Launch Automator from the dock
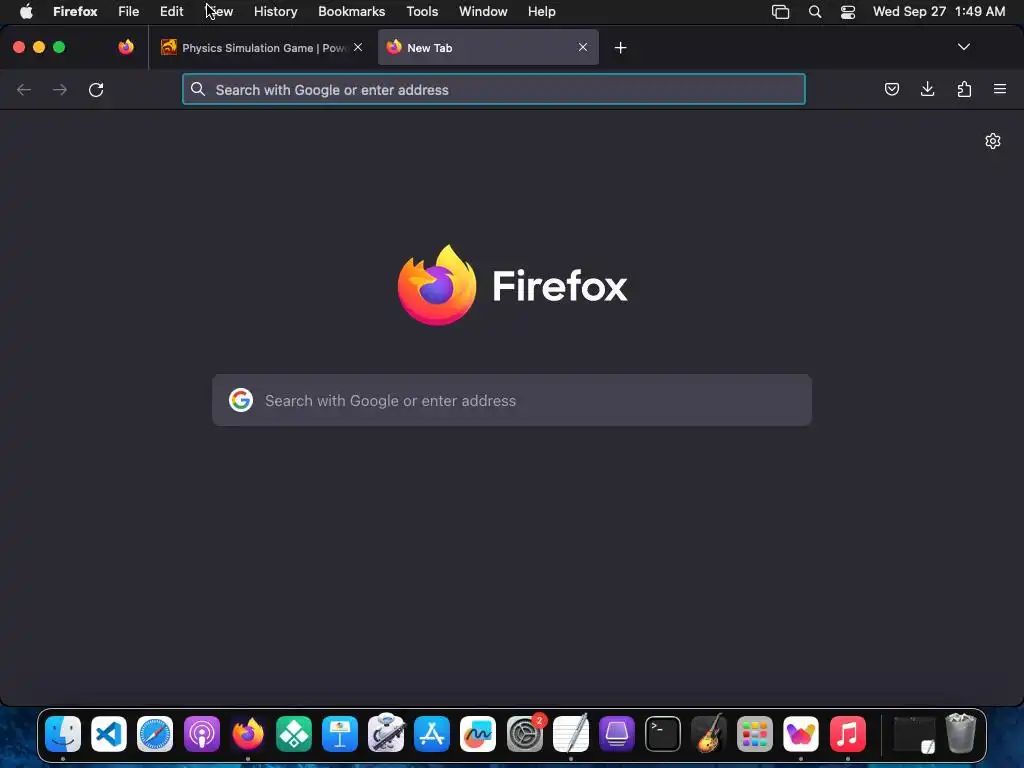The image size is (1024, 768). (x=386, y=733)
